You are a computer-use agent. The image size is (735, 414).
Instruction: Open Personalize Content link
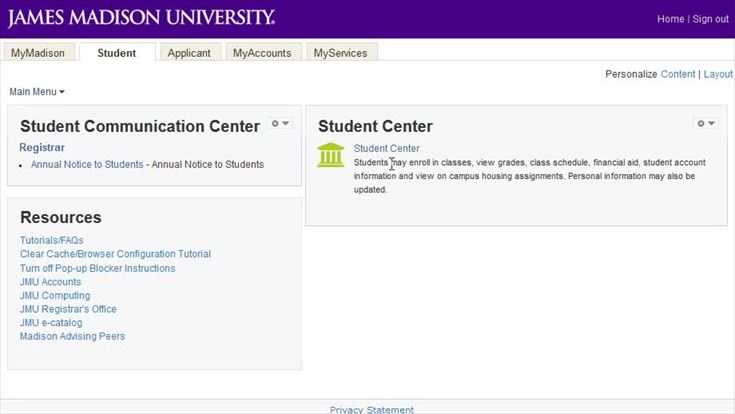[678, 74]
